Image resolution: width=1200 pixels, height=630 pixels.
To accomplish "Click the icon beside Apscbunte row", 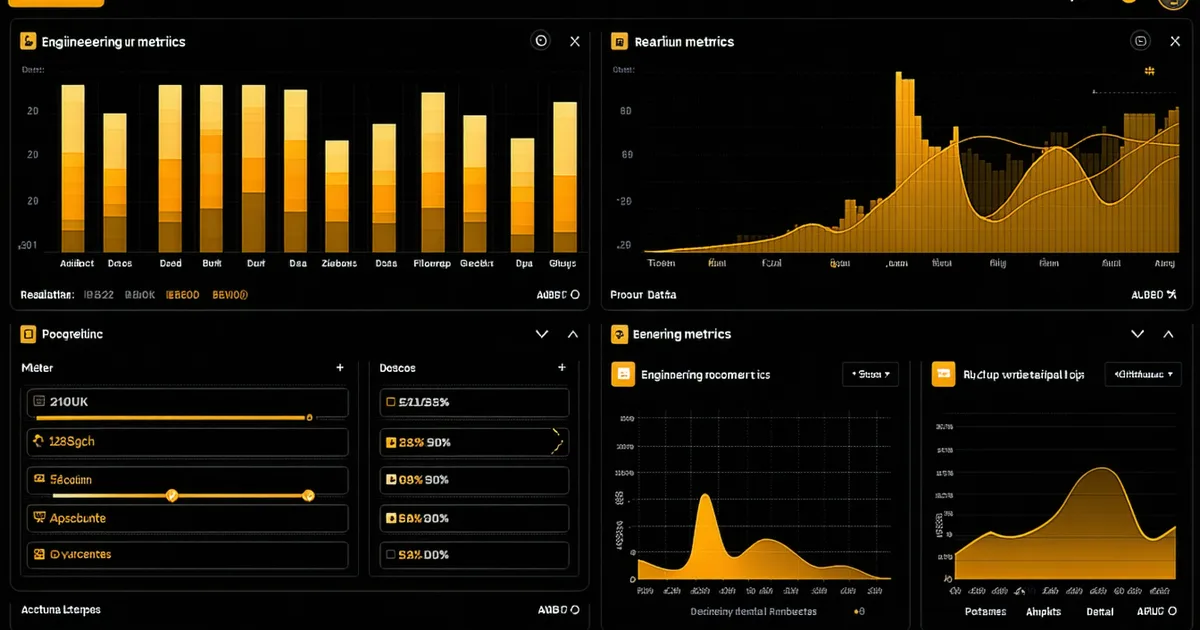I will coord(40,518).
